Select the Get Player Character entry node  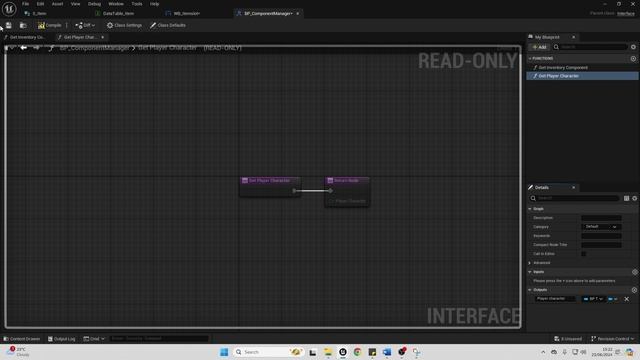(x=270, y=187)
